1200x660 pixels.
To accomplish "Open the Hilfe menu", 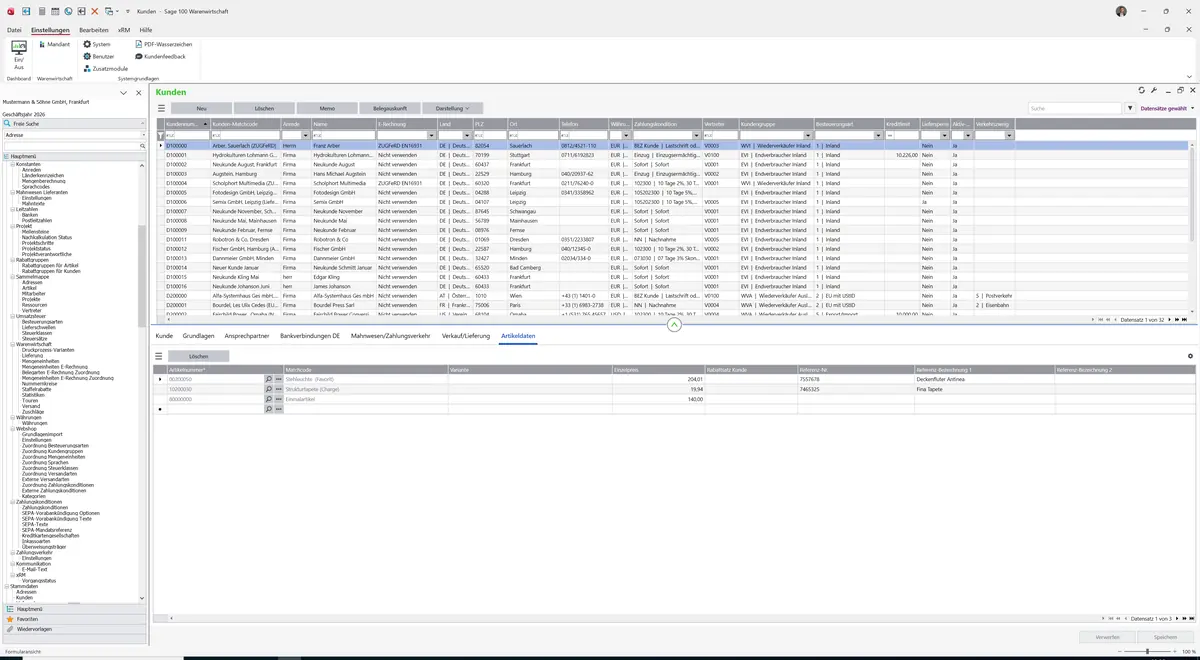I will [146, 30].
